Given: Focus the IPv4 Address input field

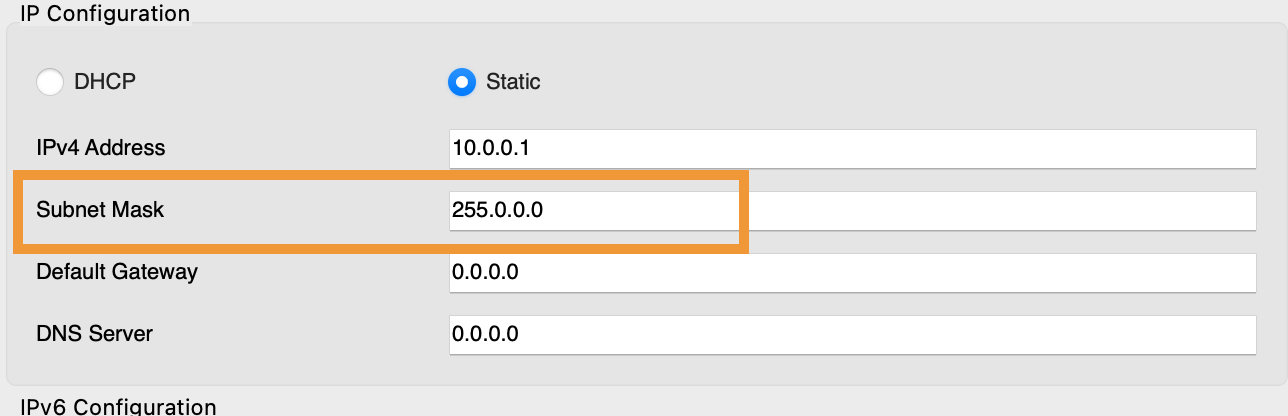Looking at the screenshot, I should (x=852, y=149).
